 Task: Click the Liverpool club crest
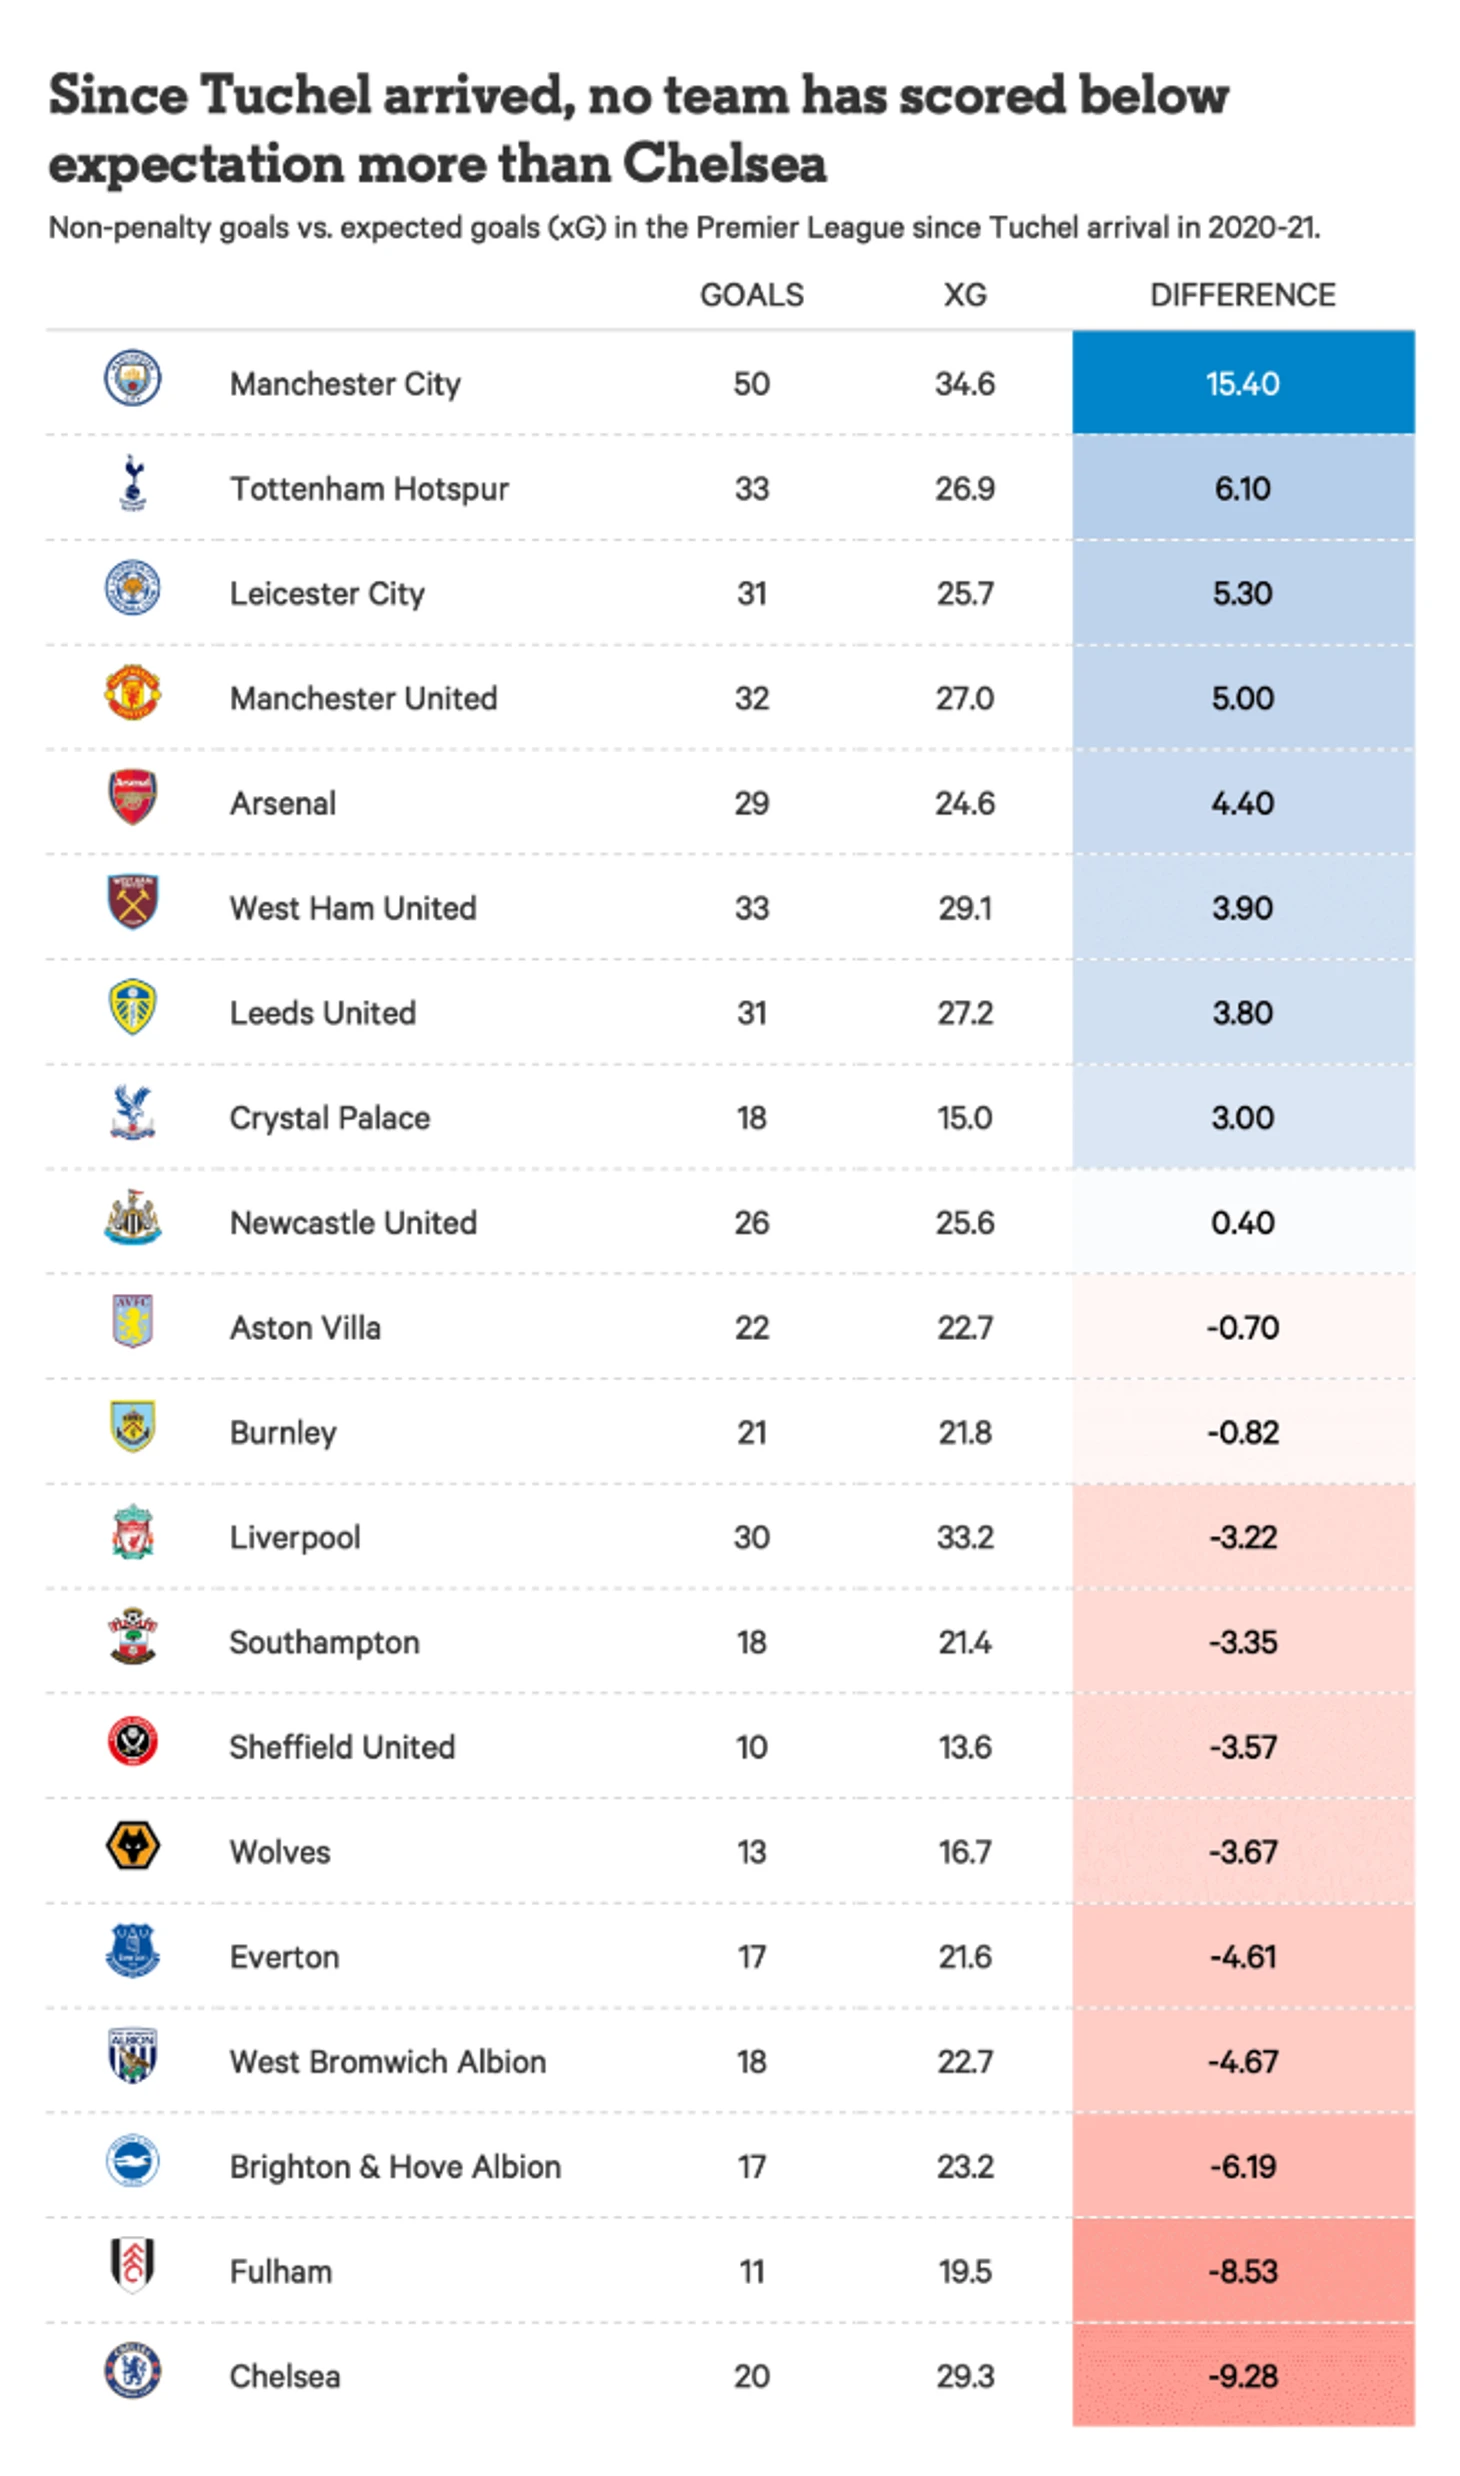pos(133,1532)
